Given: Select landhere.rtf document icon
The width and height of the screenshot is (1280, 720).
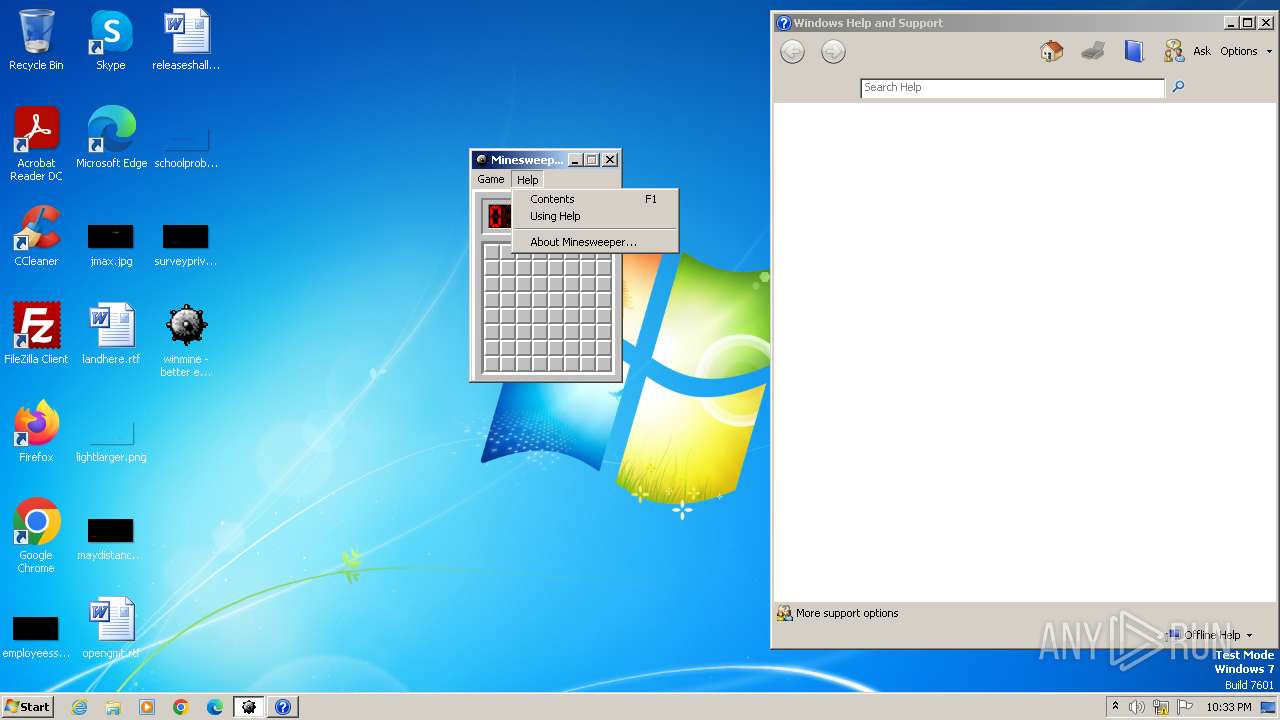Looking at the screenshot, I should [111, 334].
